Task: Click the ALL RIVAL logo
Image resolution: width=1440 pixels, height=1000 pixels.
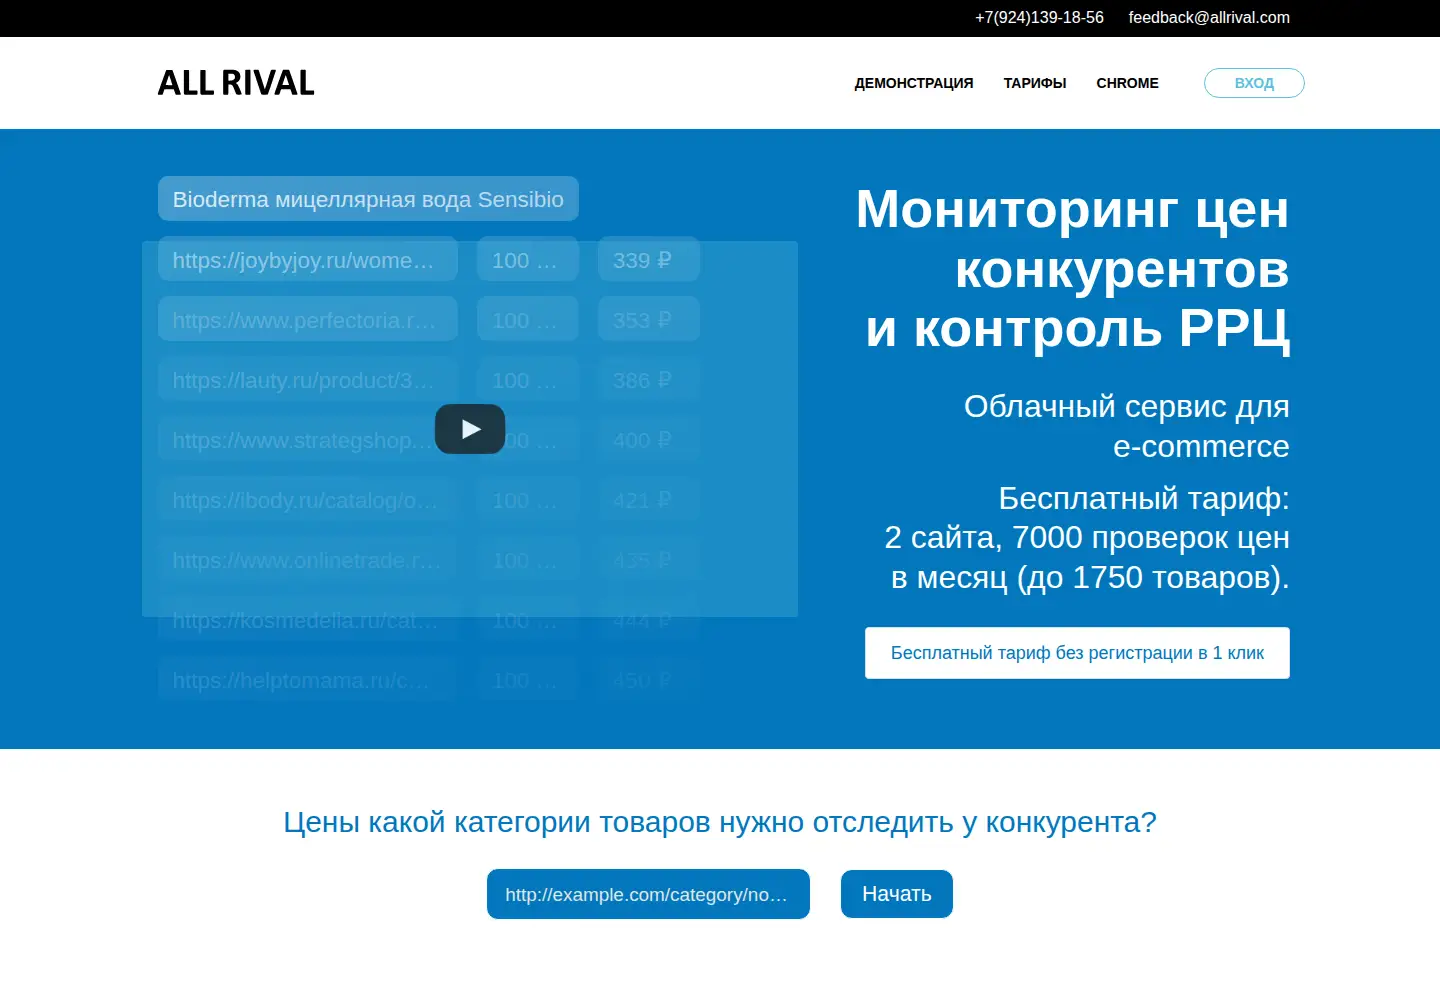Action: coord(236,83)
